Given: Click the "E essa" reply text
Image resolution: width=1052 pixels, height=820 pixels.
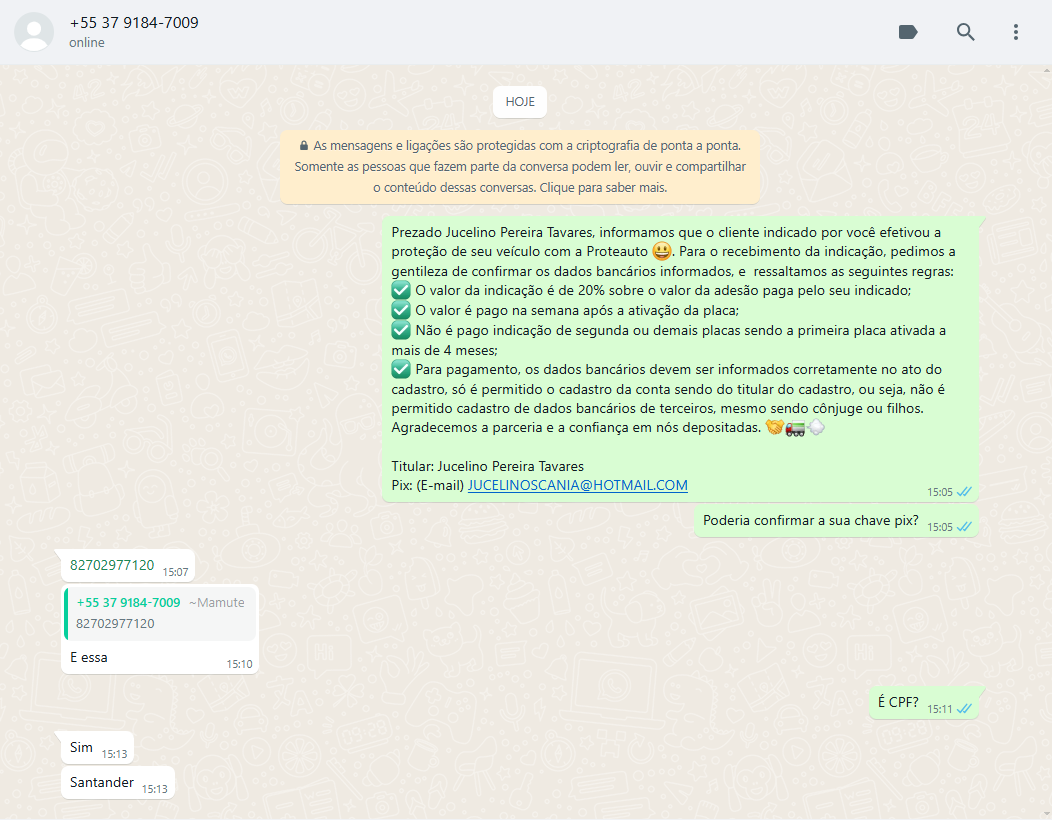Looking at the screenshot, I should (x=89, y=657).
